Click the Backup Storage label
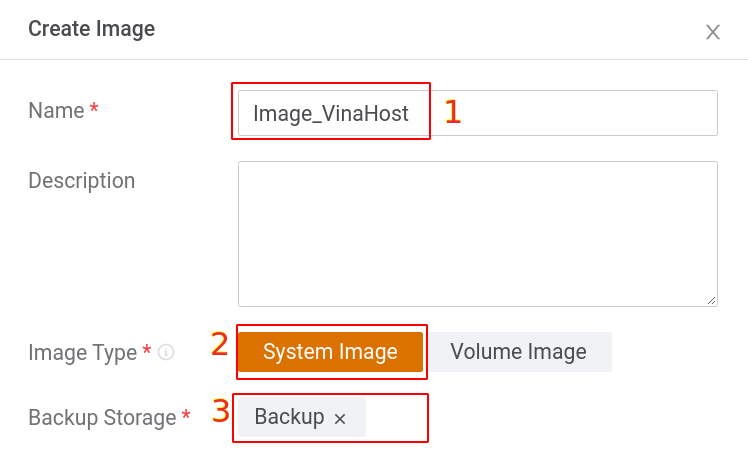This screenshot has width=748, height=476. pyautogui.click(x=102, y=417)
